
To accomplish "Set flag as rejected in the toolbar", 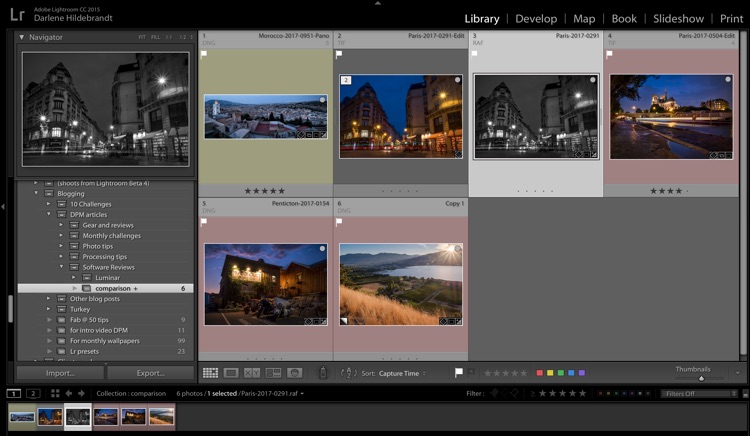I will [x=471, y=371].
